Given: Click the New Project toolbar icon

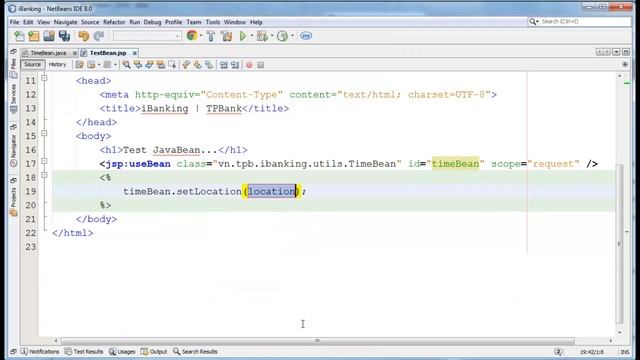Looking at the screenshot, I should tap(34, 36).
